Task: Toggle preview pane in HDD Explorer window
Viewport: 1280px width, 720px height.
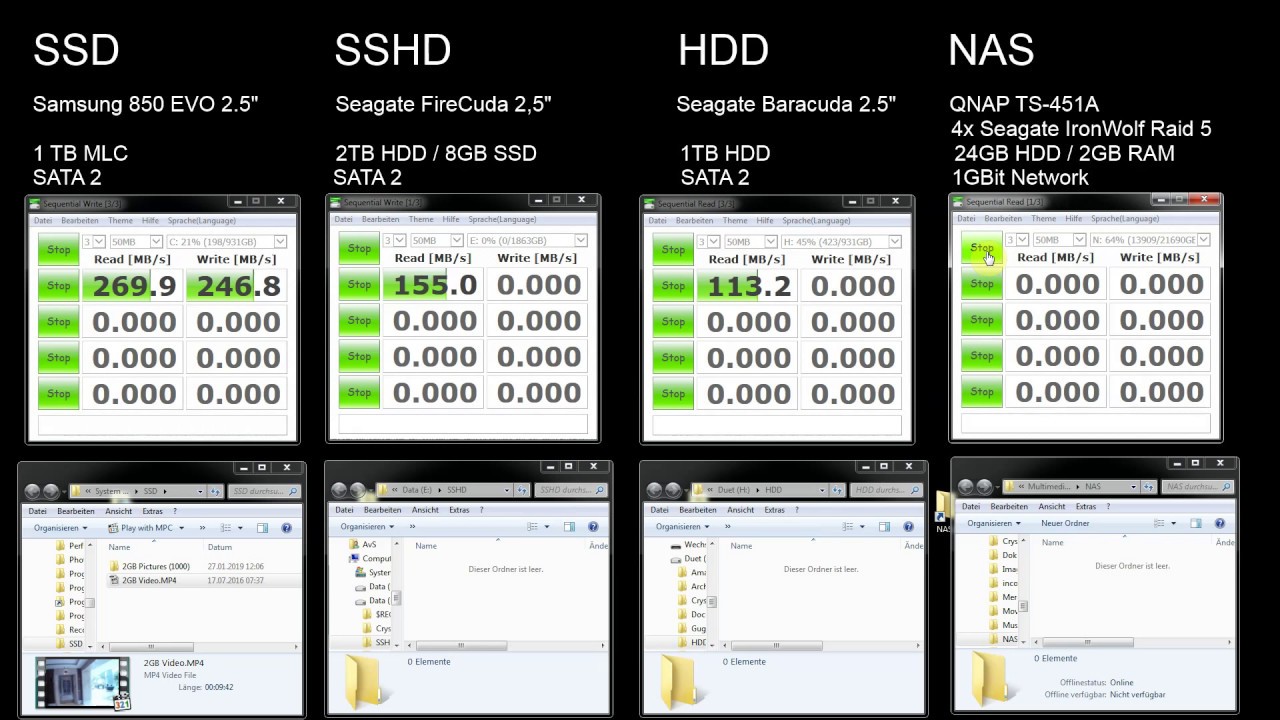Action: 884,526
